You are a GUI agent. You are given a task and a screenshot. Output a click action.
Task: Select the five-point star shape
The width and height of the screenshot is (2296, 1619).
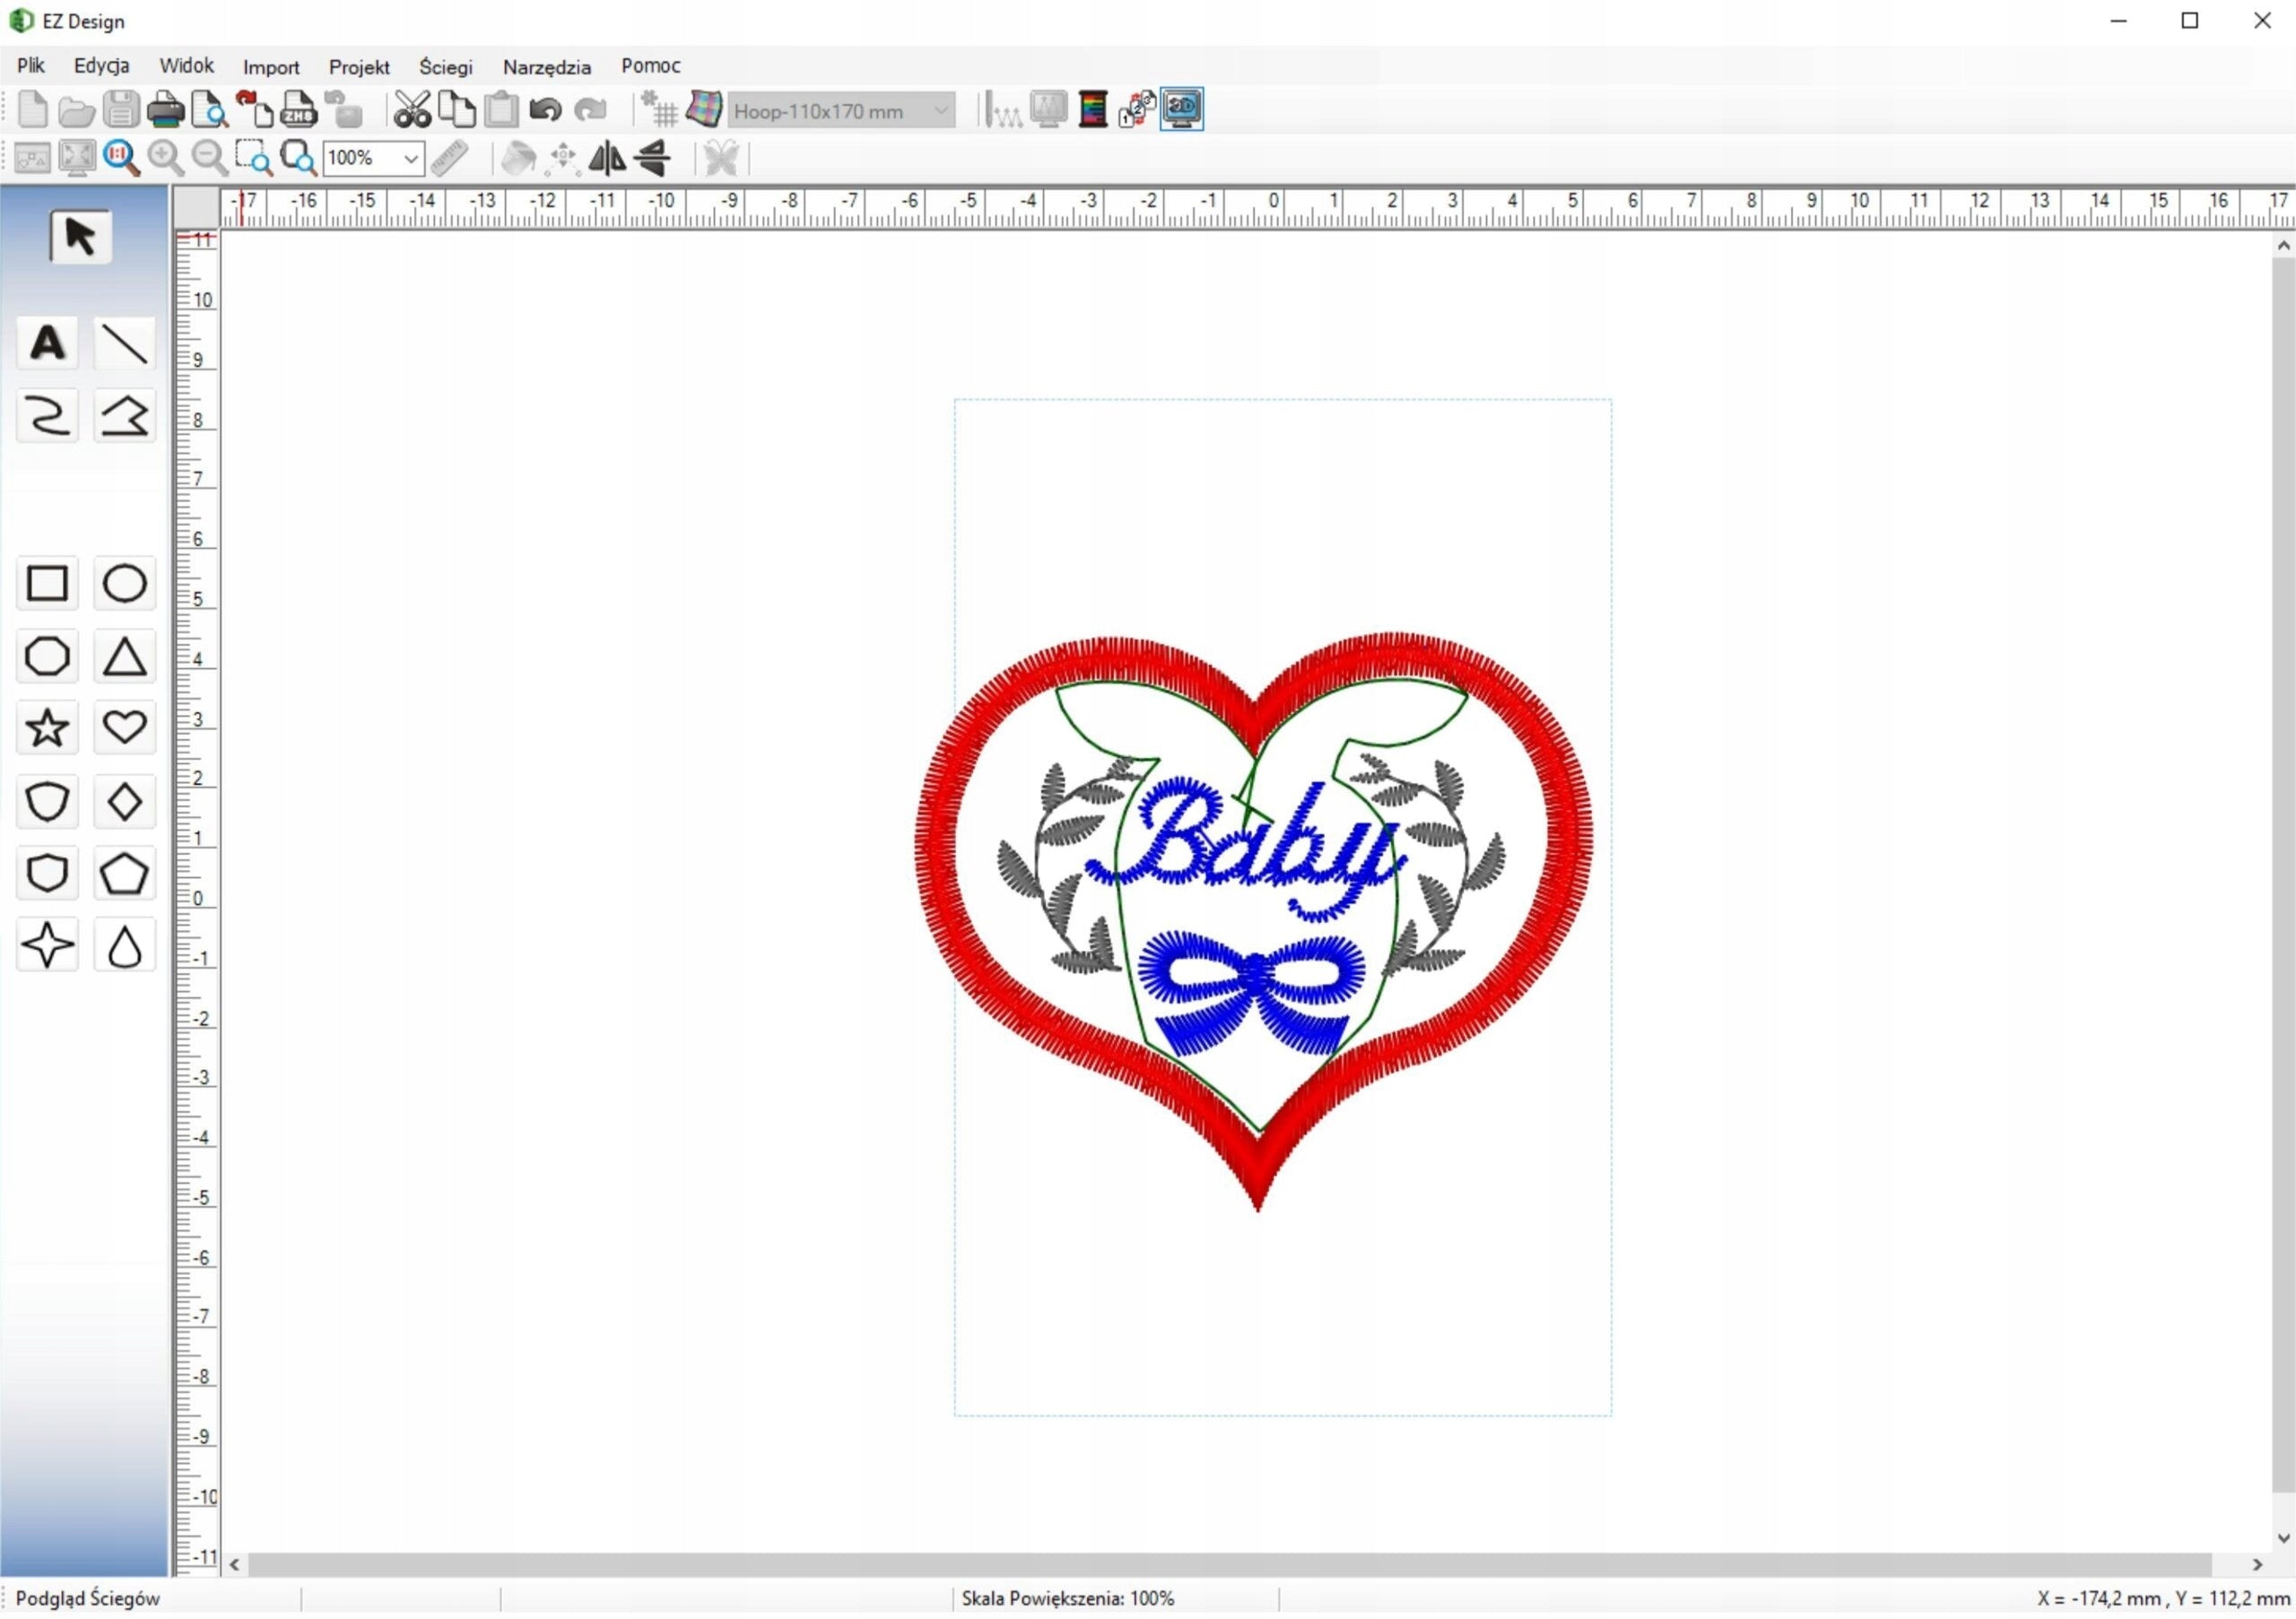point(47,727)
